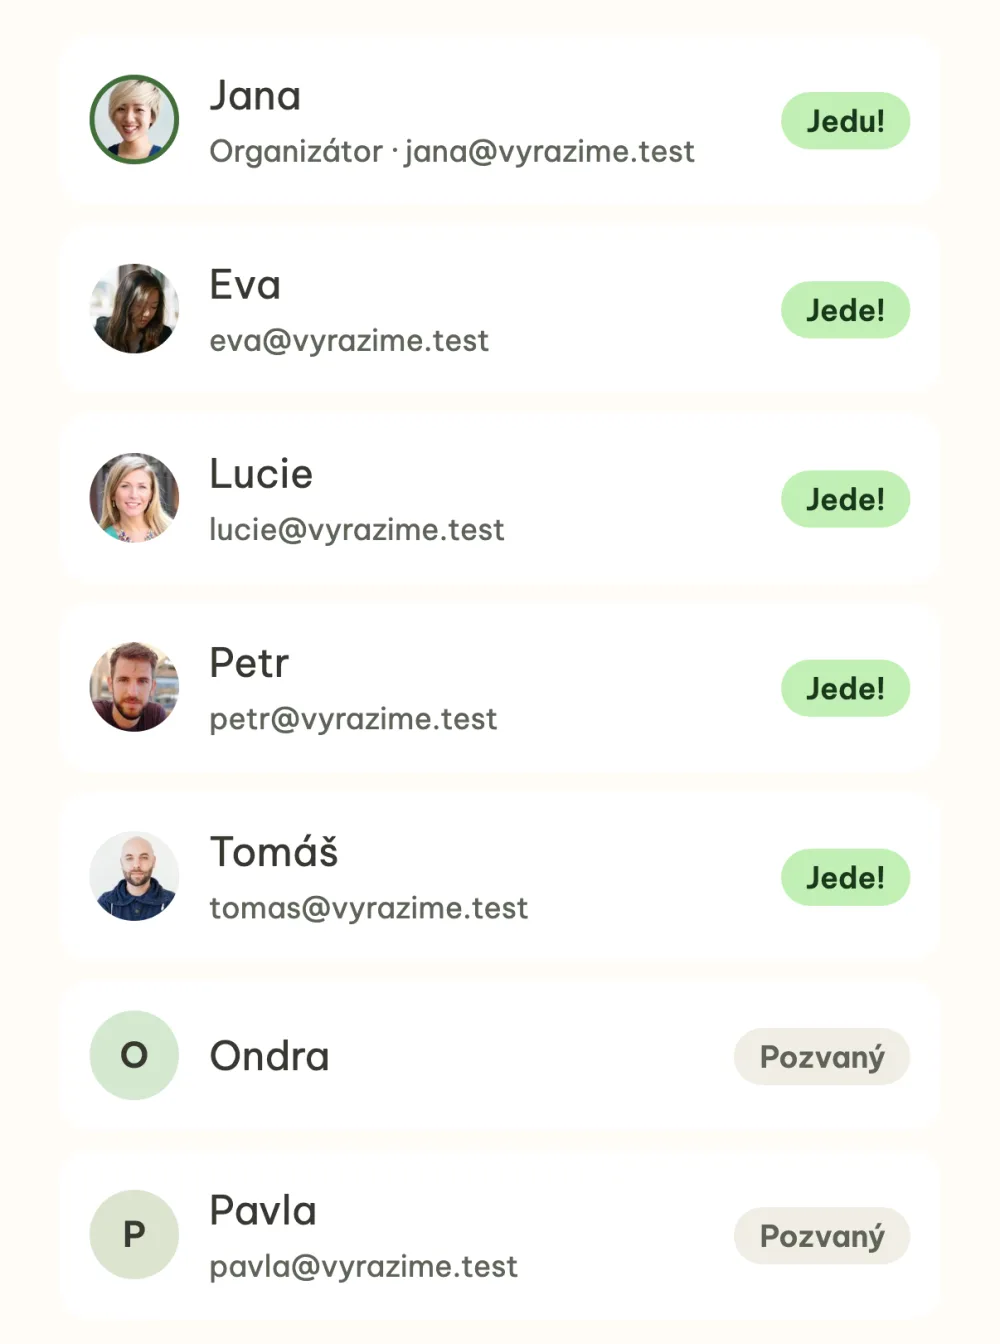Open Tomáš's profile picture
Viewport: 1000px width, 1344px height.
point(134,875)
